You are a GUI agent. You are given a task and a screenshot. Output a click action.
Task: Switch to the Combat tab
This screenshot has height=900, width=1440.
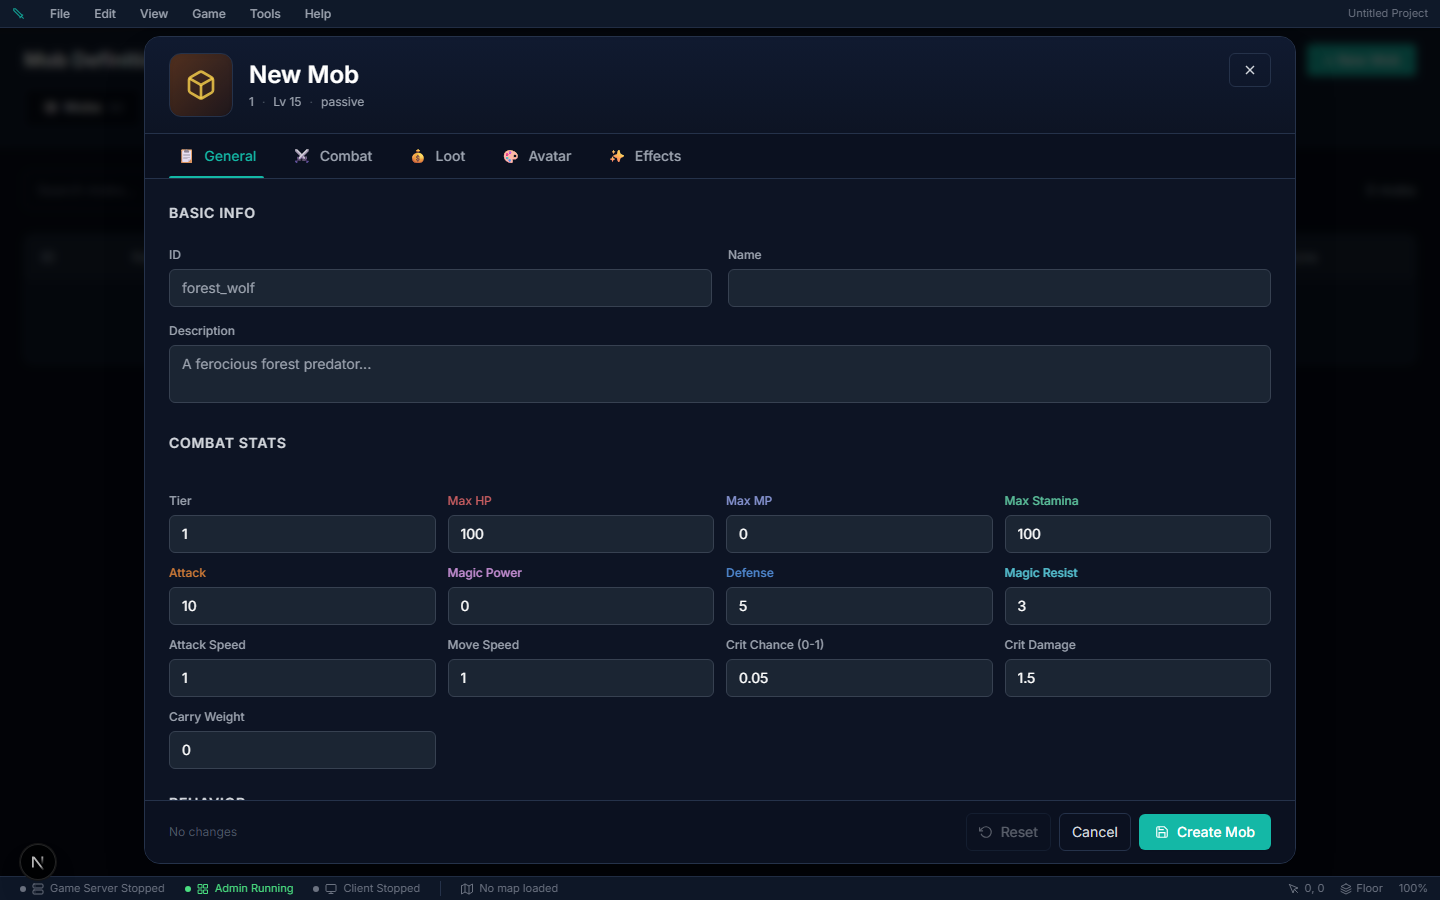pyautogui.click(x=333, y=156)
